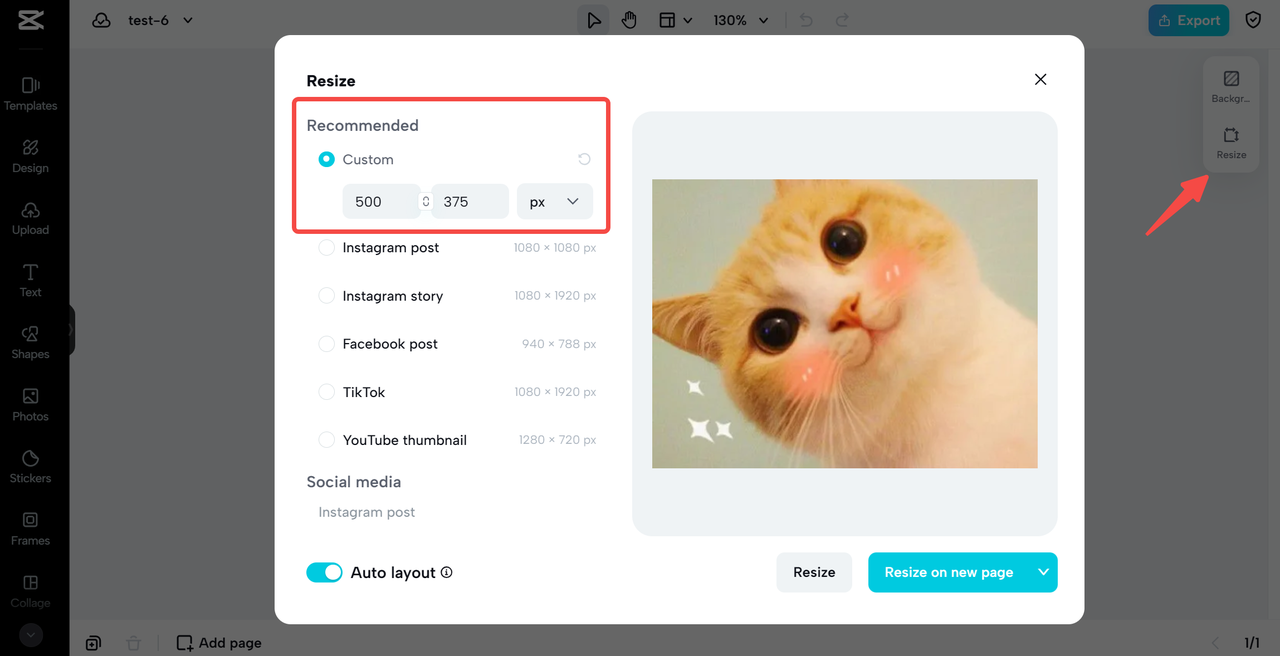Open the Design sidebar panel

click(30, 156)
